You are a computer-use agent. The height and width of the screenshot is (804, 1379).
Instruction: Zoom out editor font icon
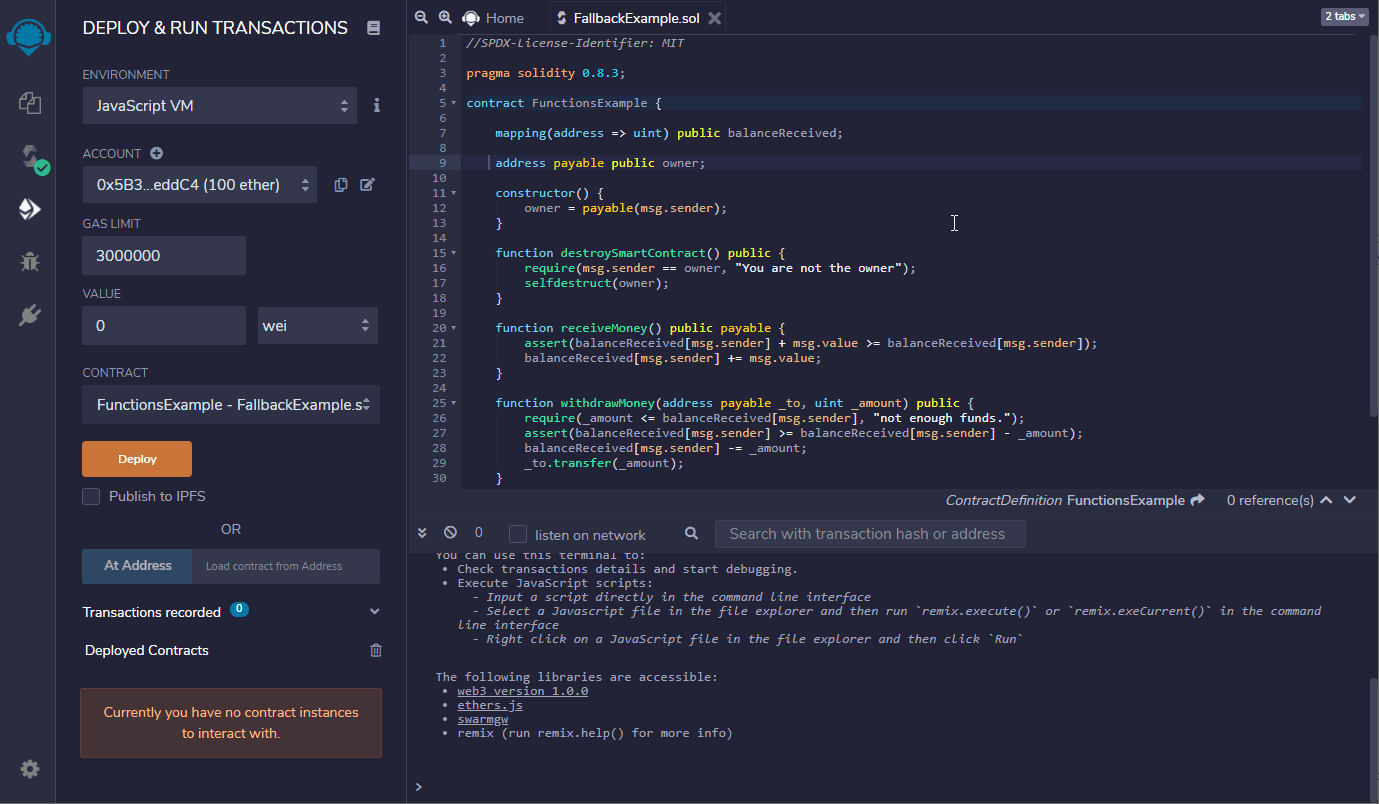click(421, 17)
